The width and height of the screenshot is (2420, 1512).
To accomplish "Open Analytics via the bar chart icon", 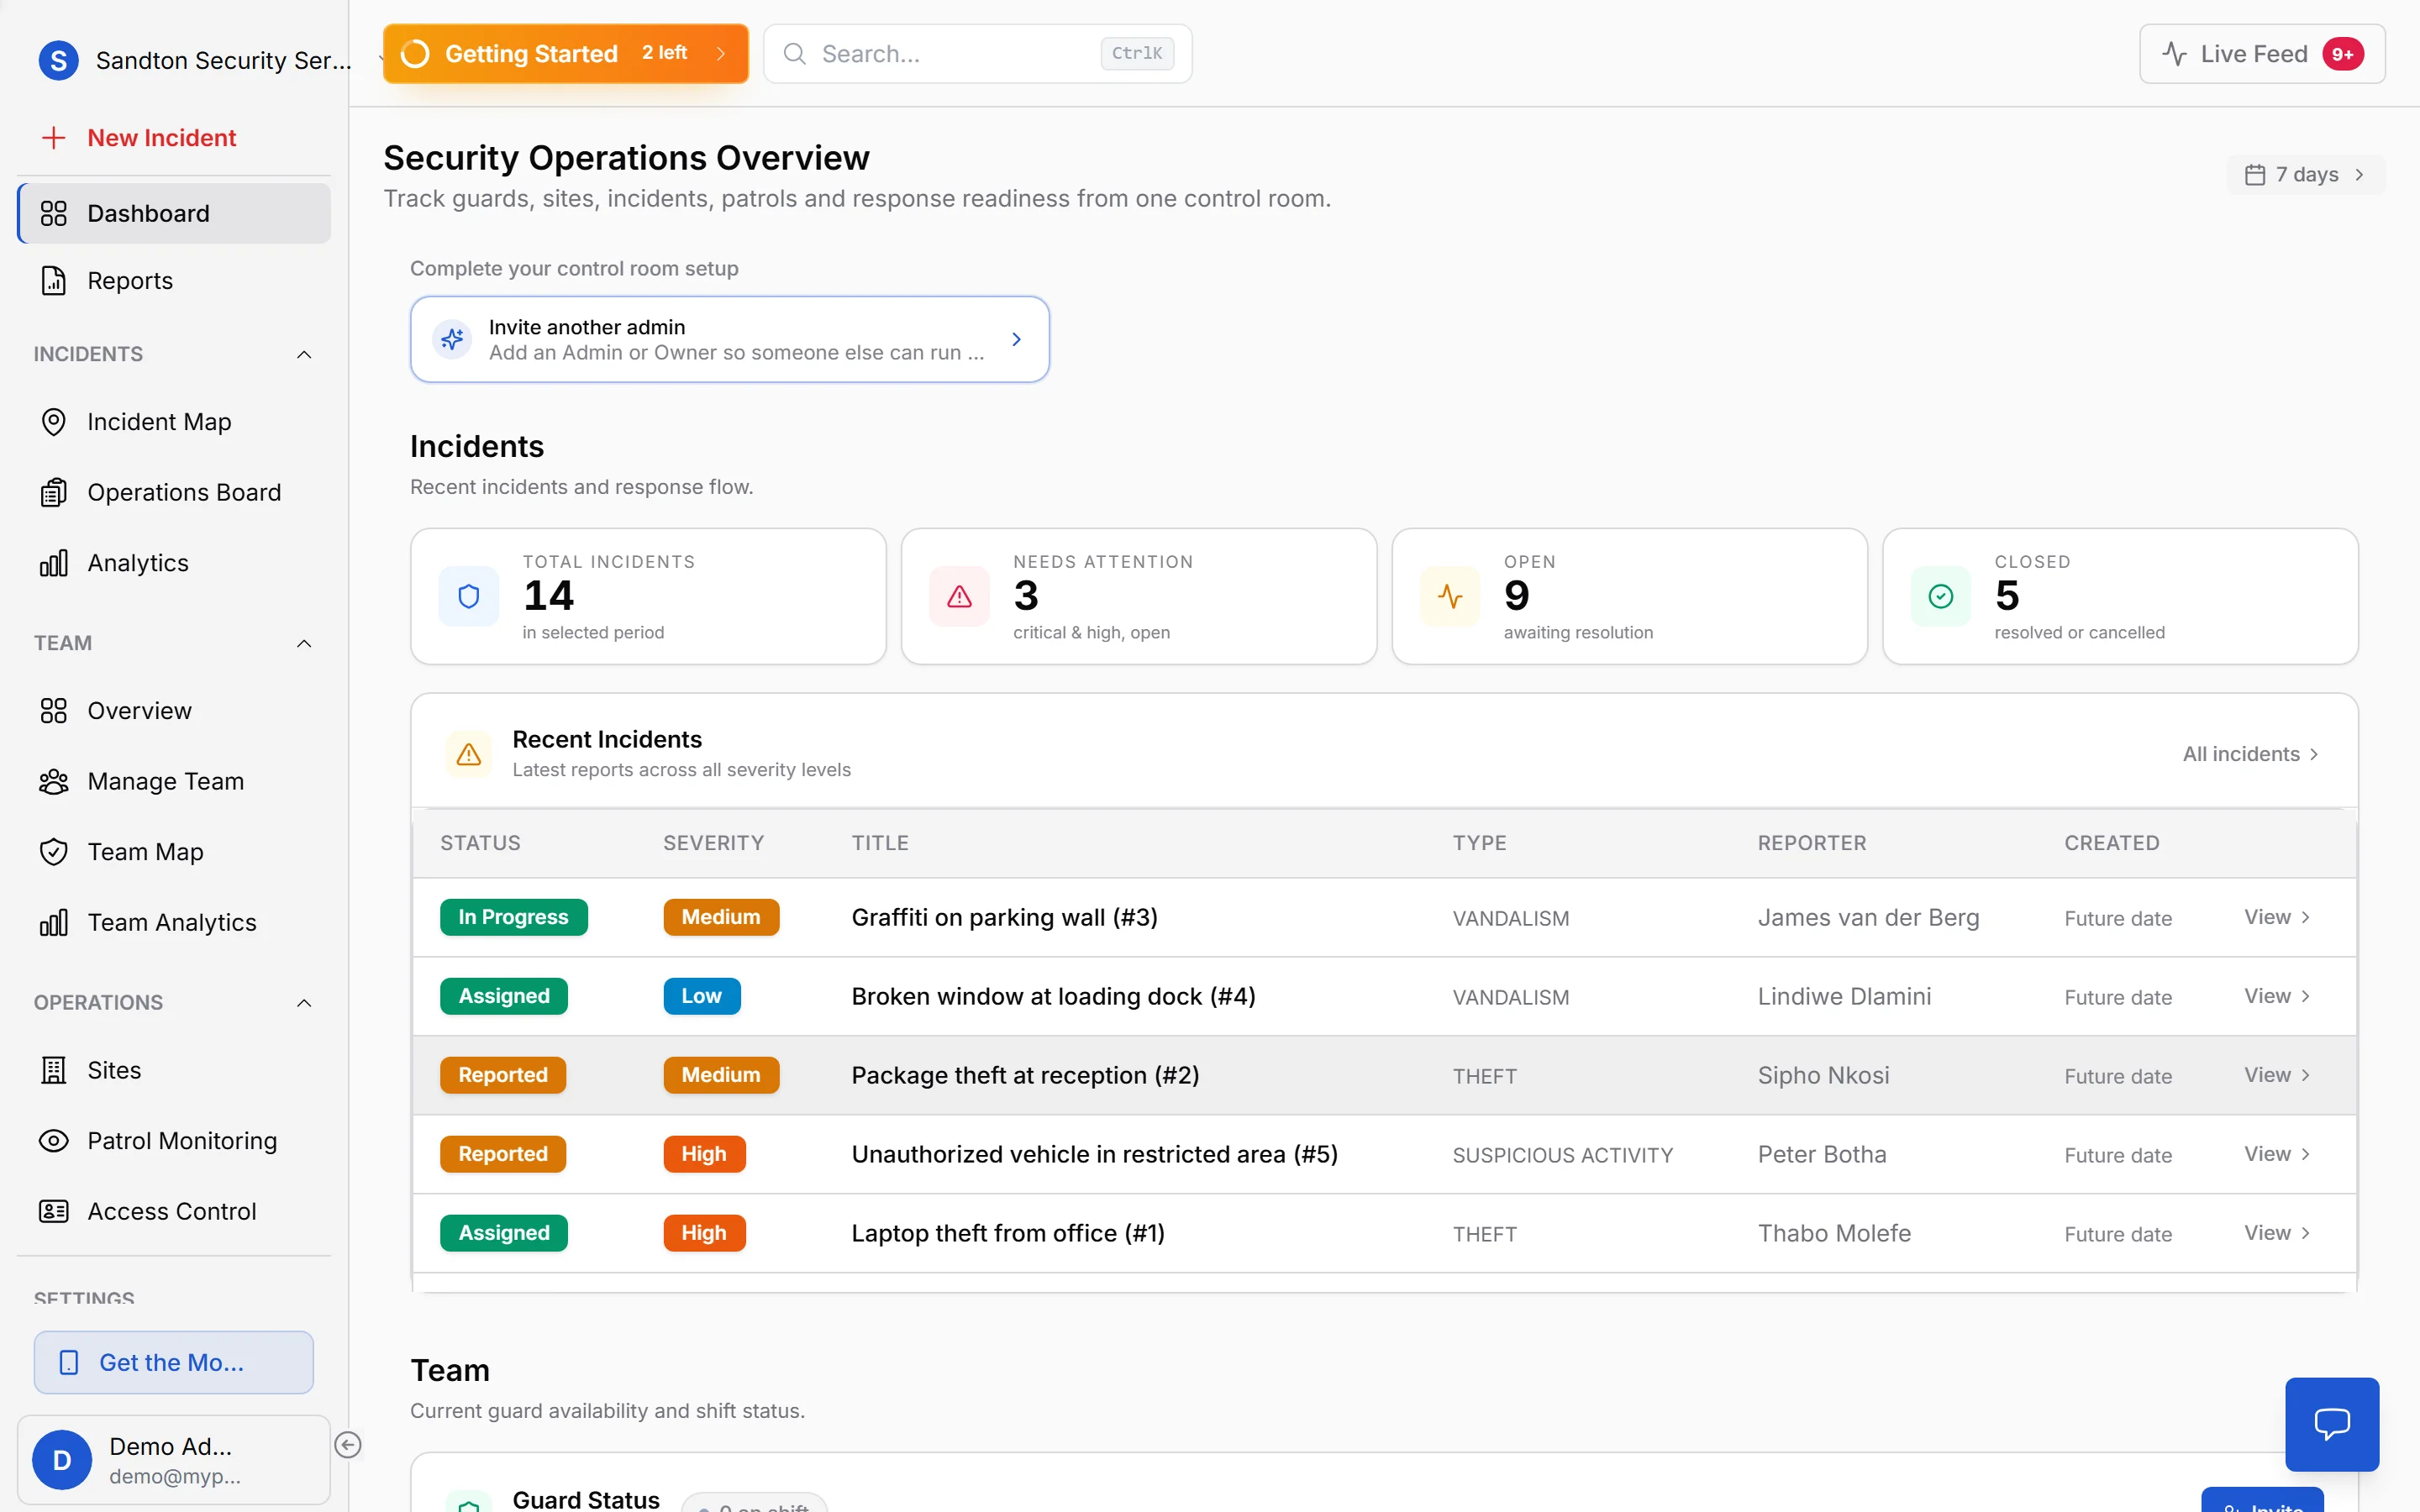I will click(x=54, y=562).
